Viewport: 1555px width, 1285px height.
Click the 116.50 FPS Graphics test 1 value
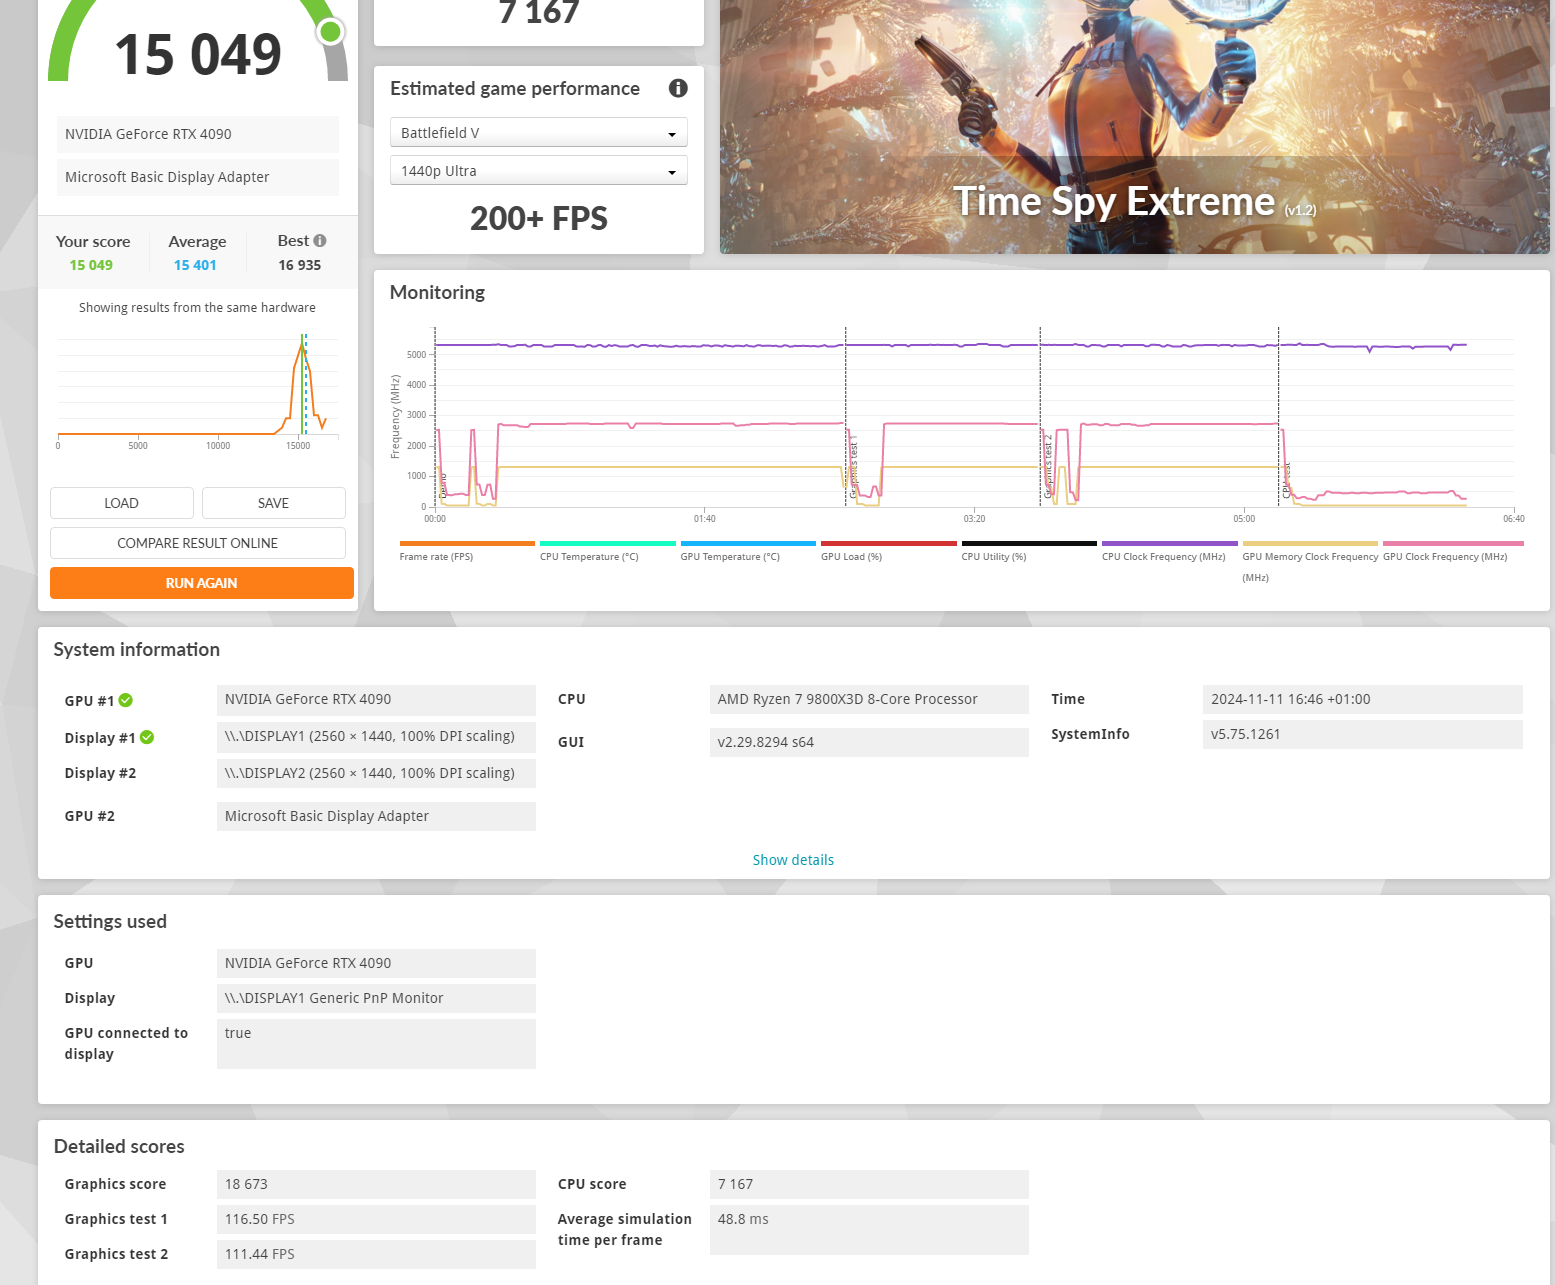pyautogui.click(x=376, y=1219)
